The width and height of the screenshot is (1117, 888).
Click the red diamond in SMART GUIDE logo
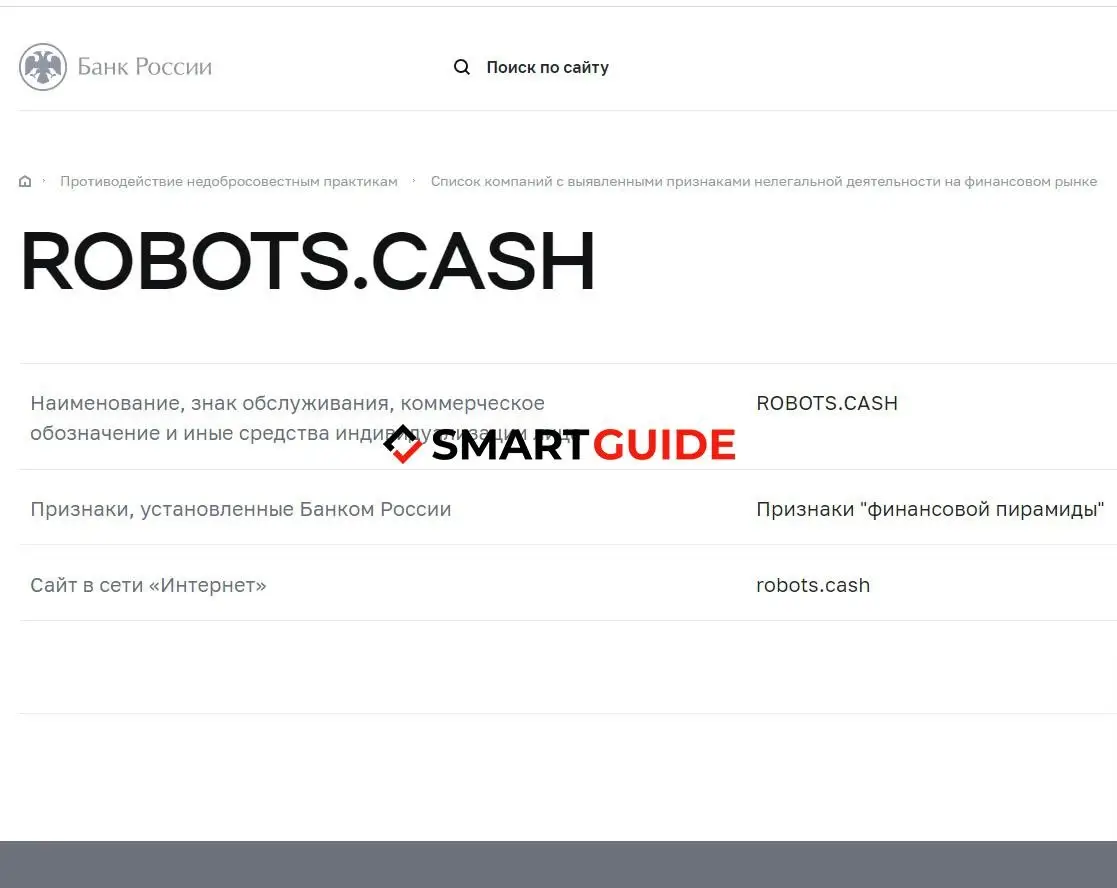(x=403, y=444)
